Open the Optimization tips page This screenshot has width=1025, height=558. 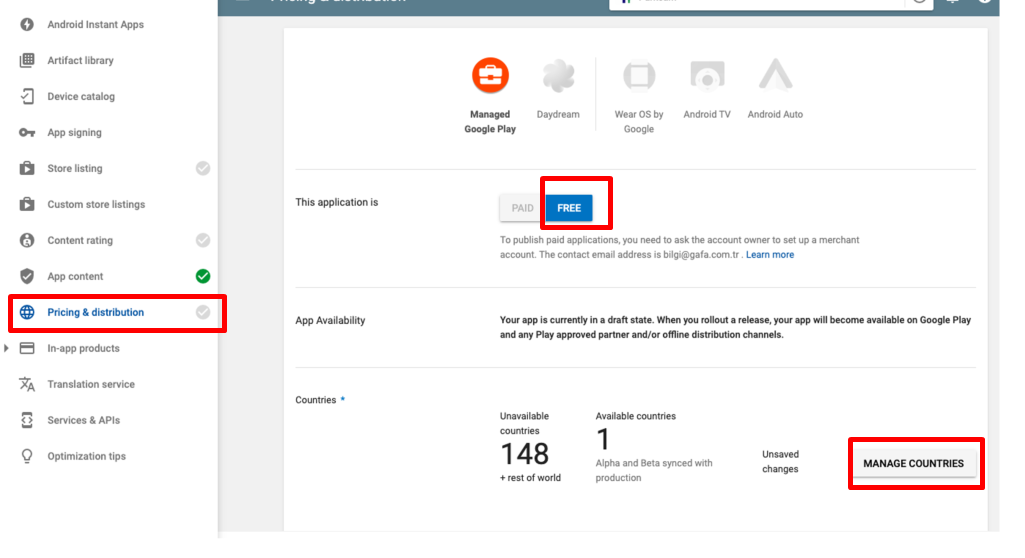86,456
